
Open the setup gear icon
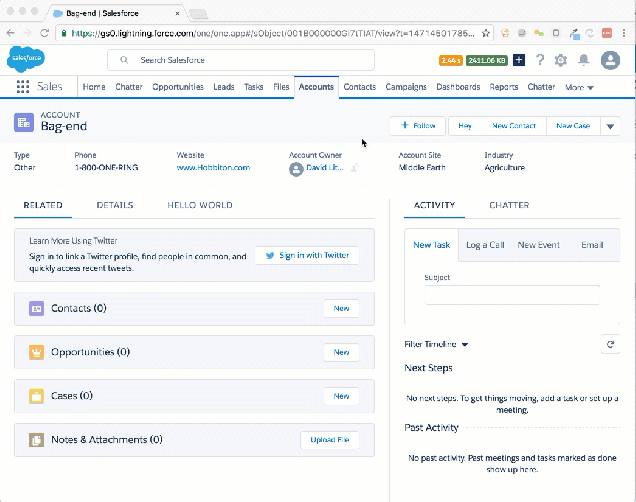561,60
